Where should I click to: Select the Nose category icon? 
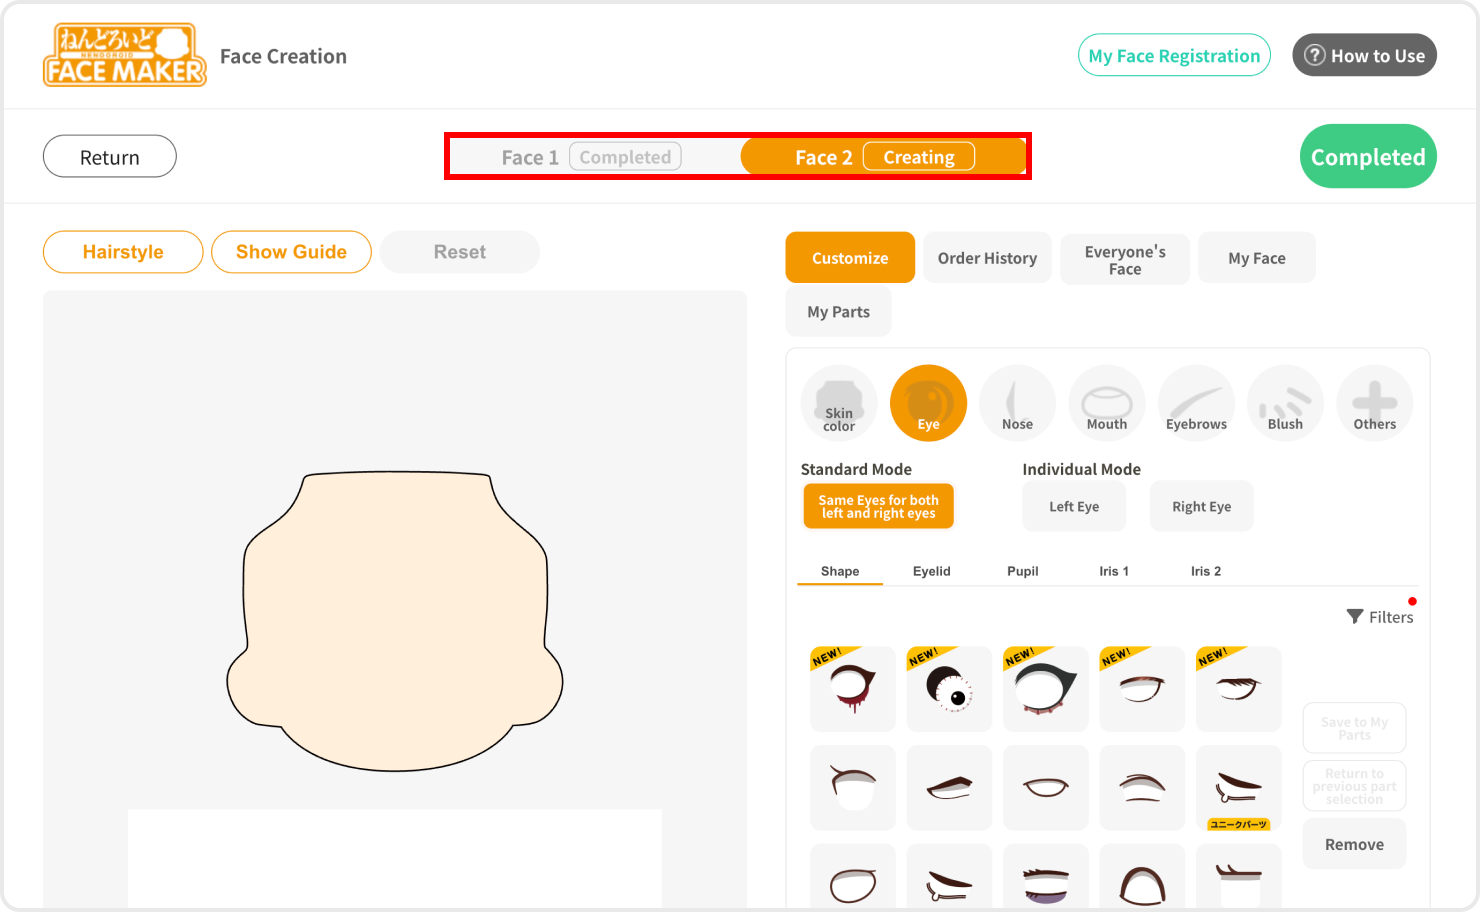tap(1017, 403)
